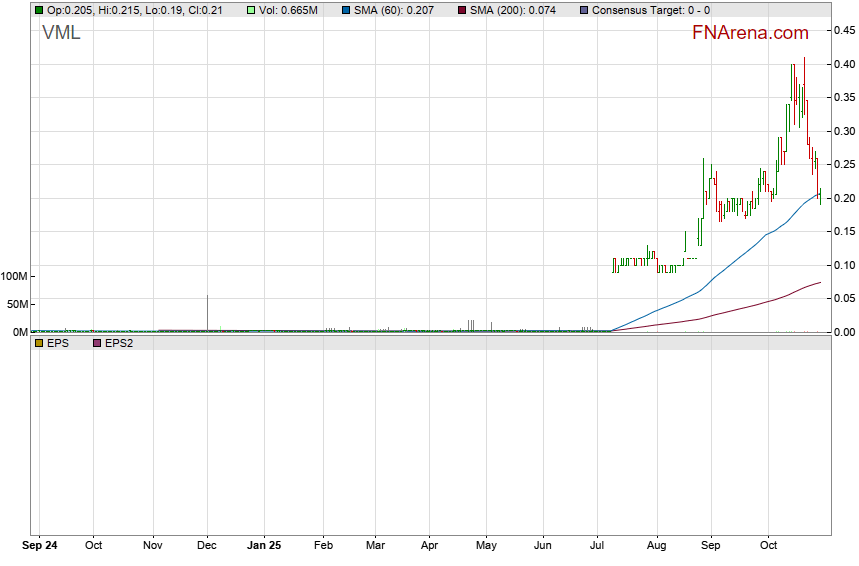Click the purple EPS2 legend swatch
Screen dimensions: 859x566
tap(97, 343)
